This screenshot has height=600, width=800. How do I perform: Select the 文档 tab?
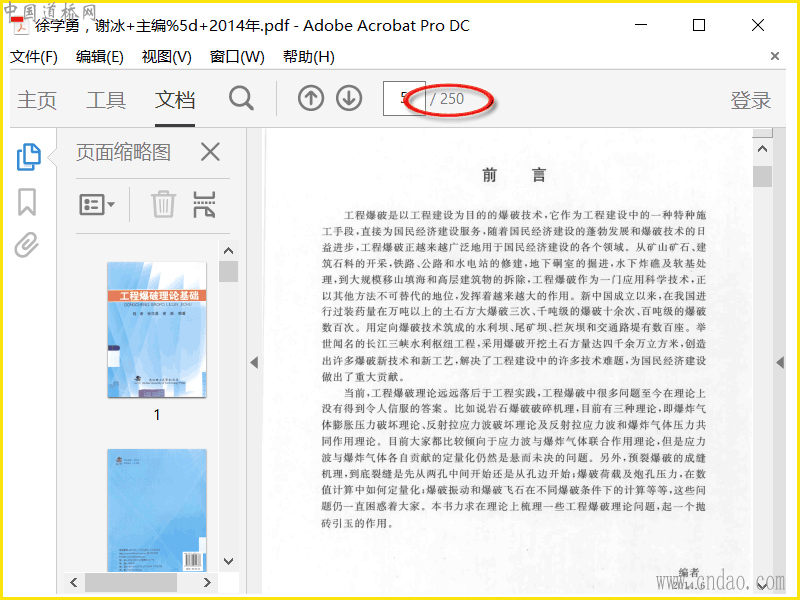pos(175,99)
